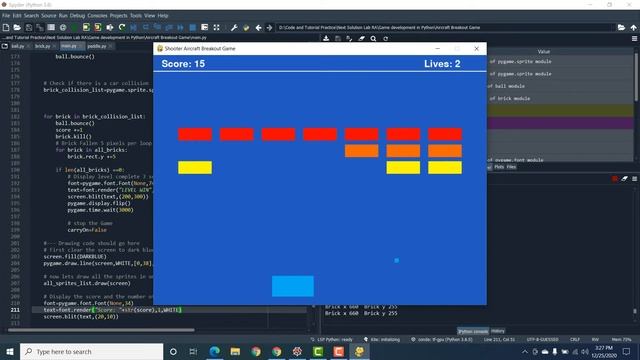
Task: Click the Windows Start button
Action: pyautogui.click(x=10, y=351)
